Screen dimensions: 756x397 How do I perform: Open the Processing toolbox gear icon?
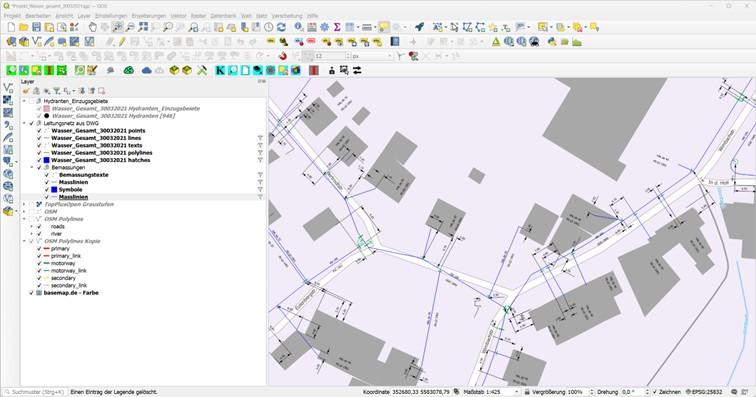point(324,27)
